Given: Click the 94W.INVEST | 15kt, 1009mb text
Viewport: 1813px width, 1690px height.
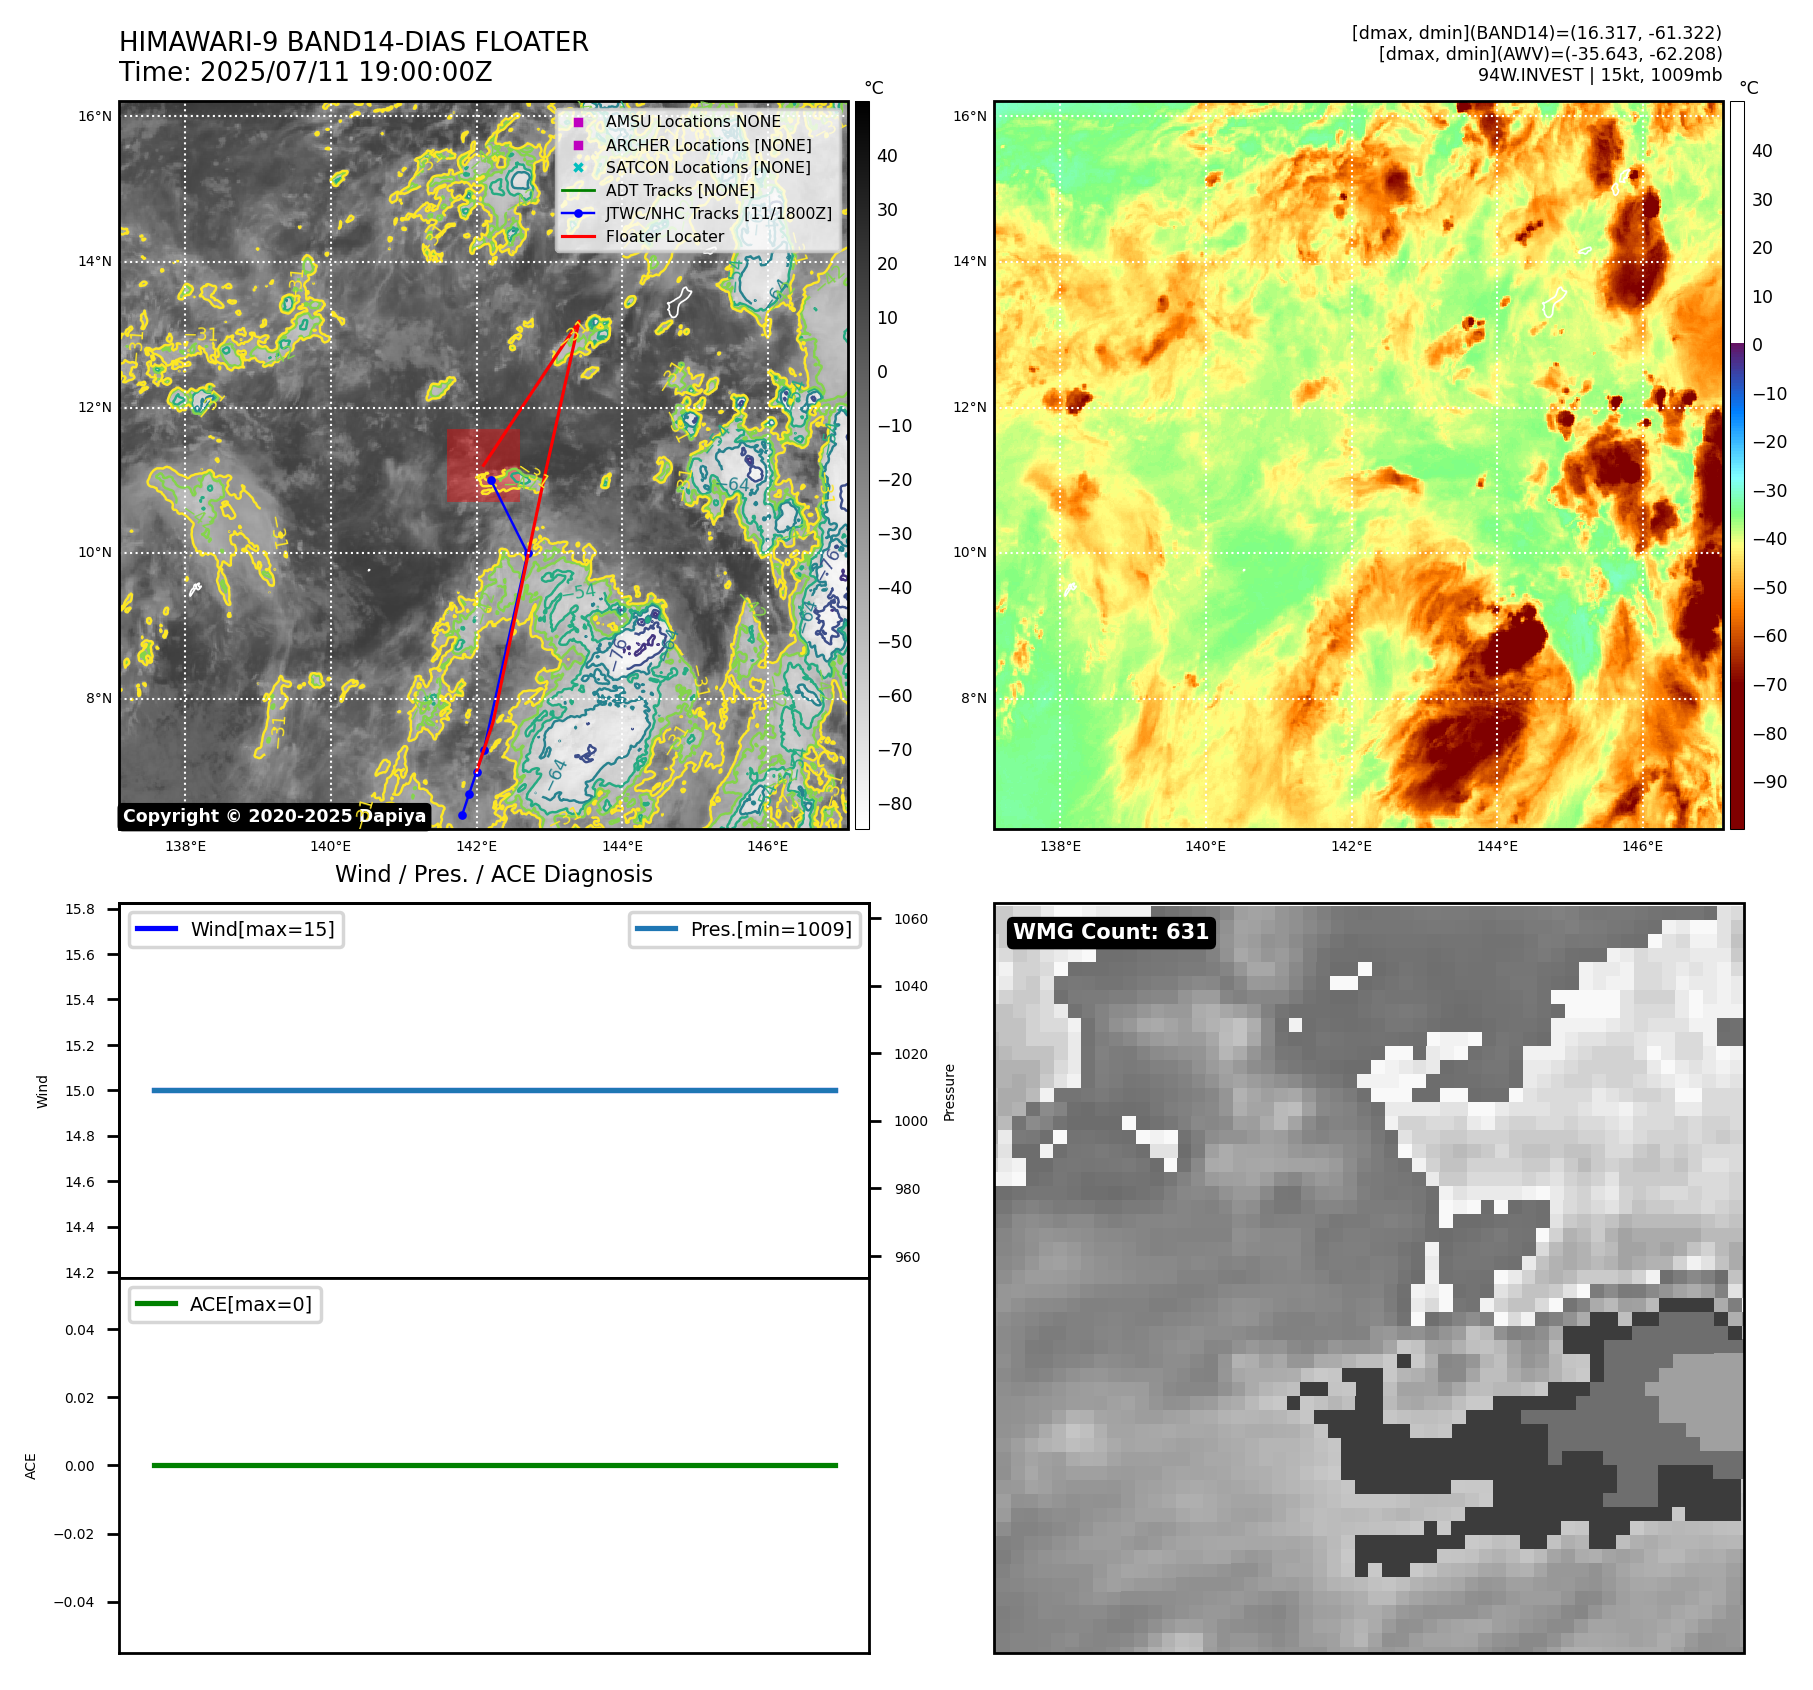Looking at the screenshot, I should pos(1600,75).
